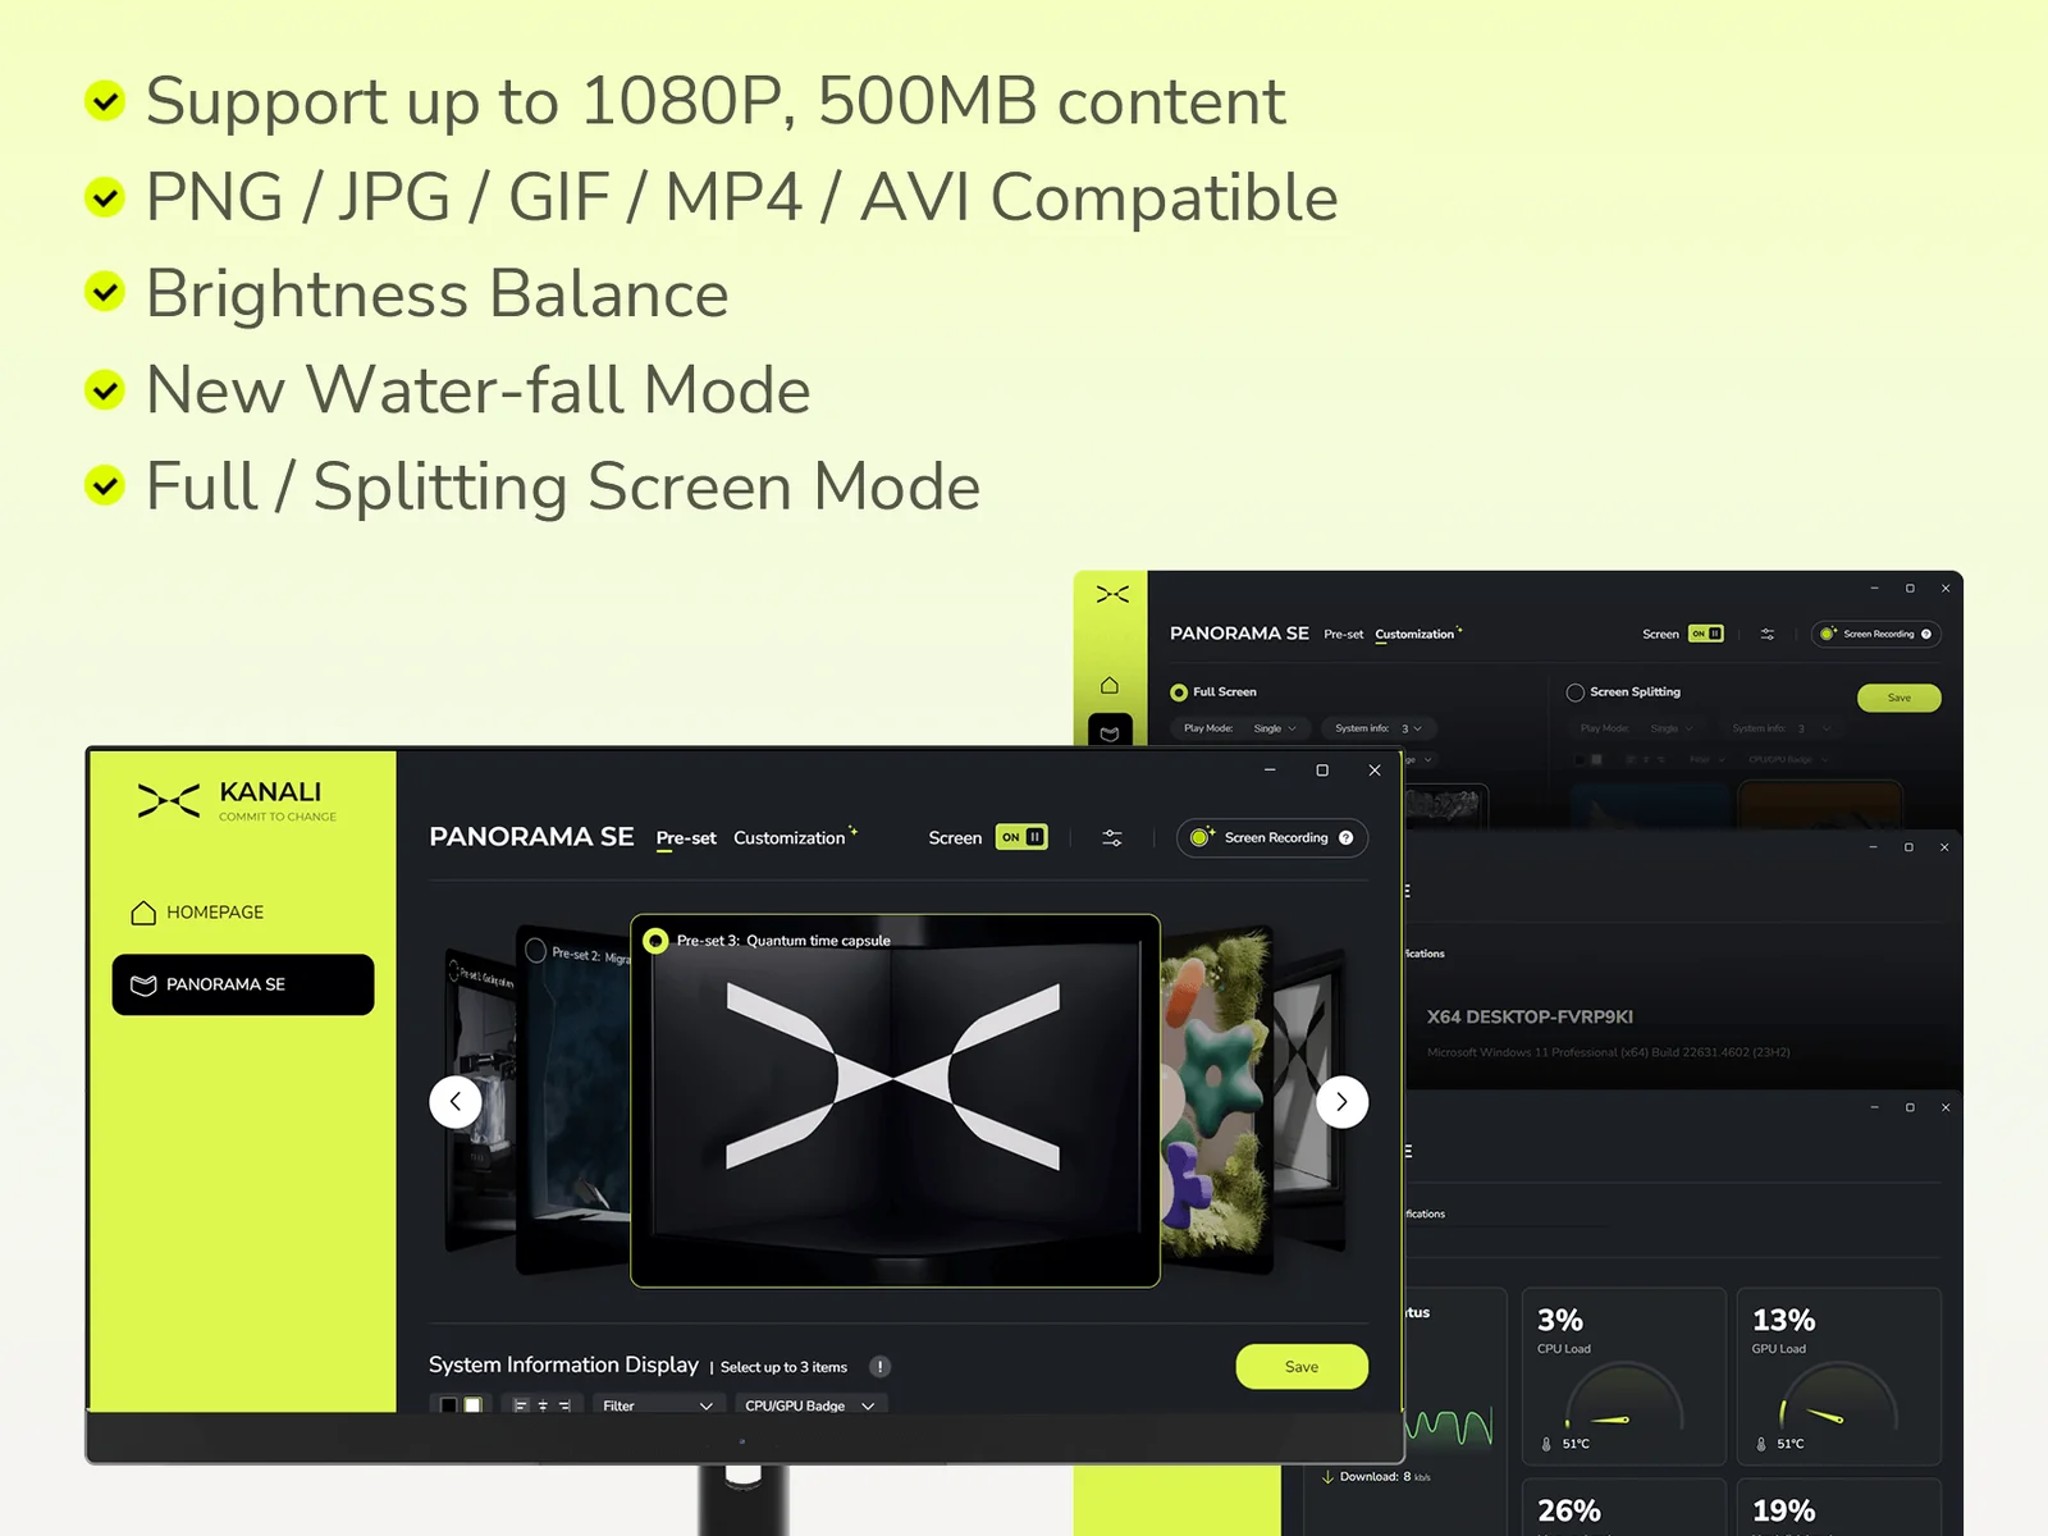This screenshot has width=2048, height=1536.
Task: Select the Pre-set 3 Quantum time capsule radio
Action: pyautogui.click(x=656, y=940)
